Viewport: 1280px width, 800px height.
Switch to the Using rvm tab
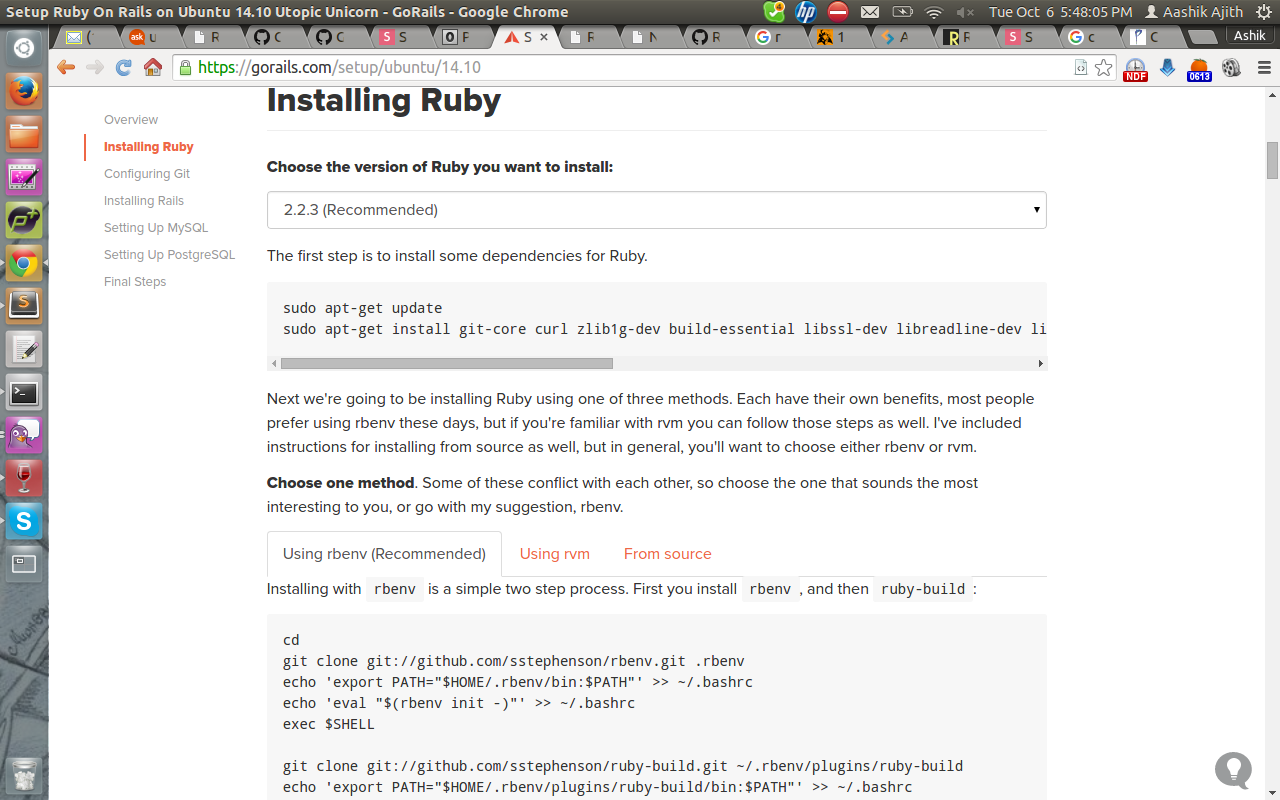coord(554,554)
